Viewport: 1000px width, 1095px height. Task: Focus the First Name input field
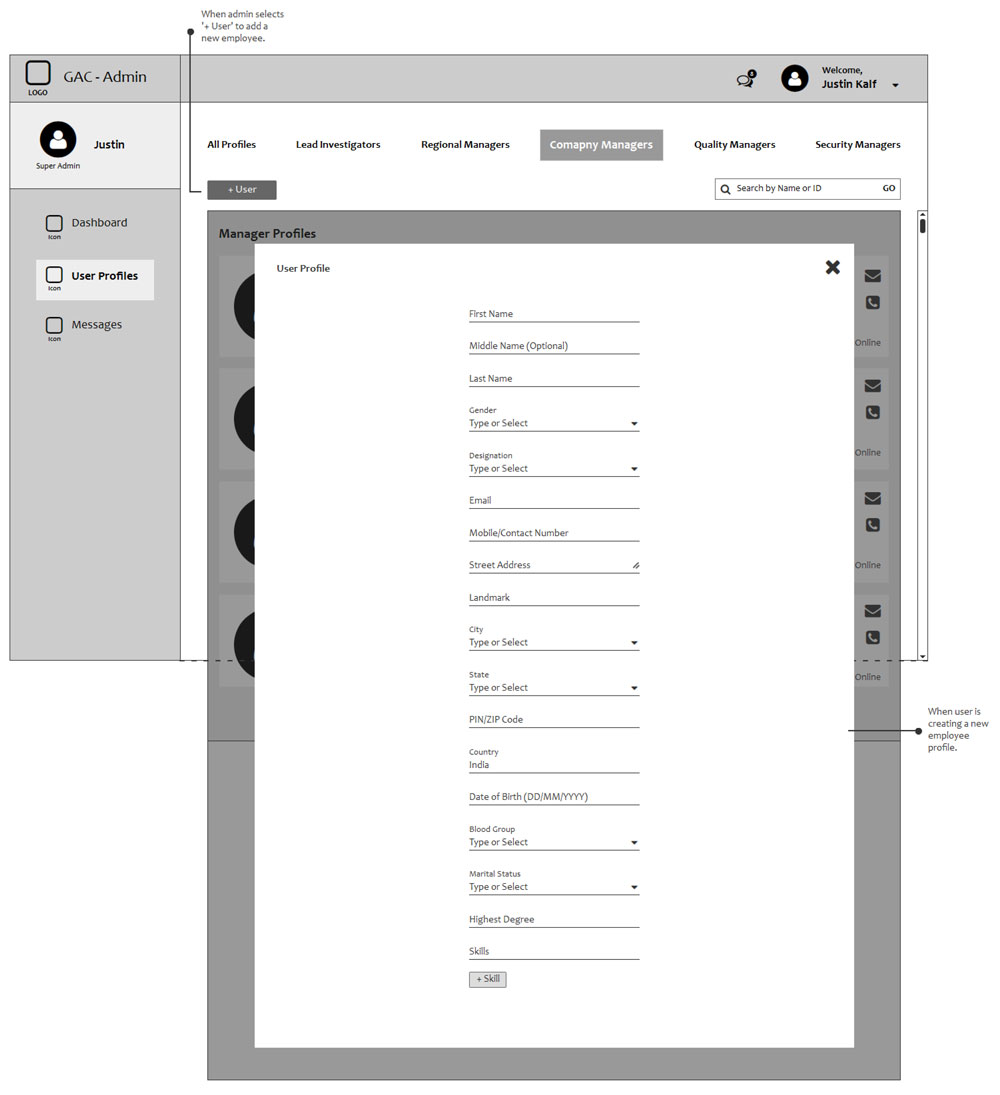(553, 314)
